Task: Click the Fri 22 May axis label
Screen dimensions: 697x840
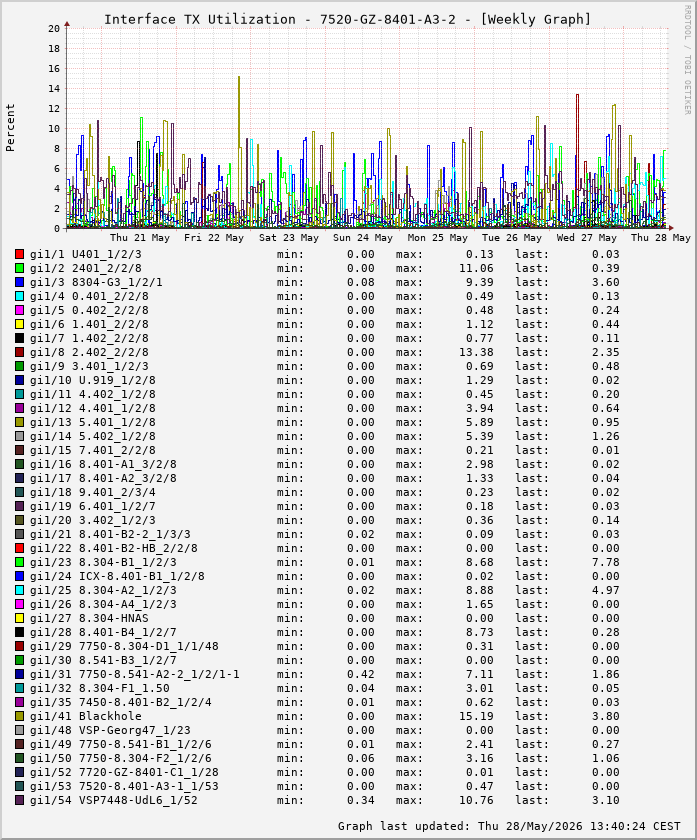Action: (x=214, y=237)
